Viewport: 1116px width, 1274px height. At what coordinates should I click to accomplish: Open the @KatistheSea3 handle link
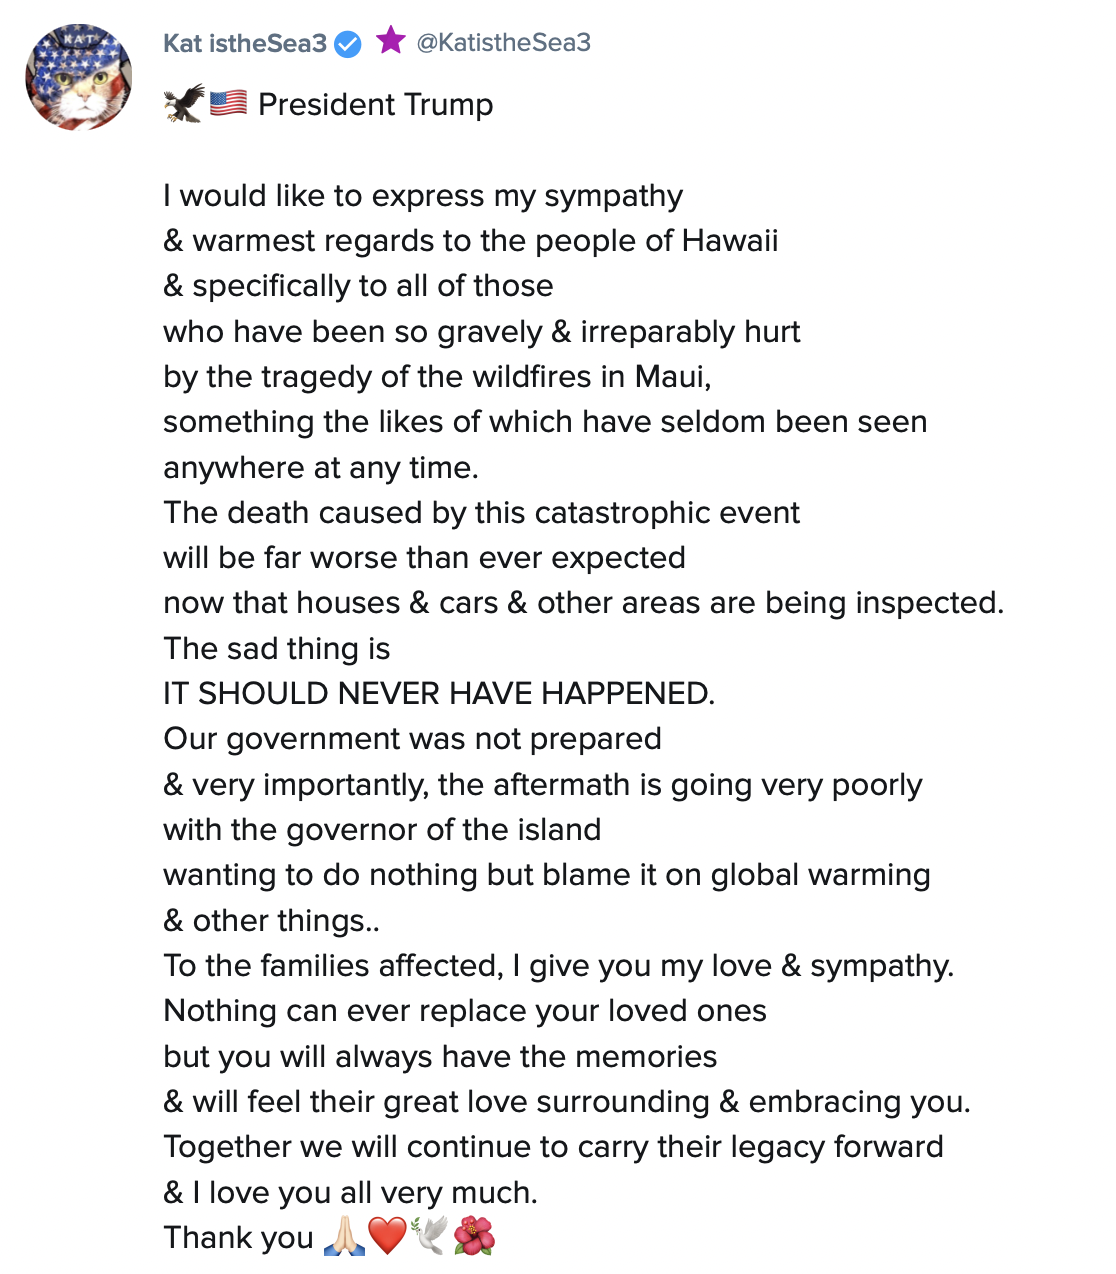point(503,43)
